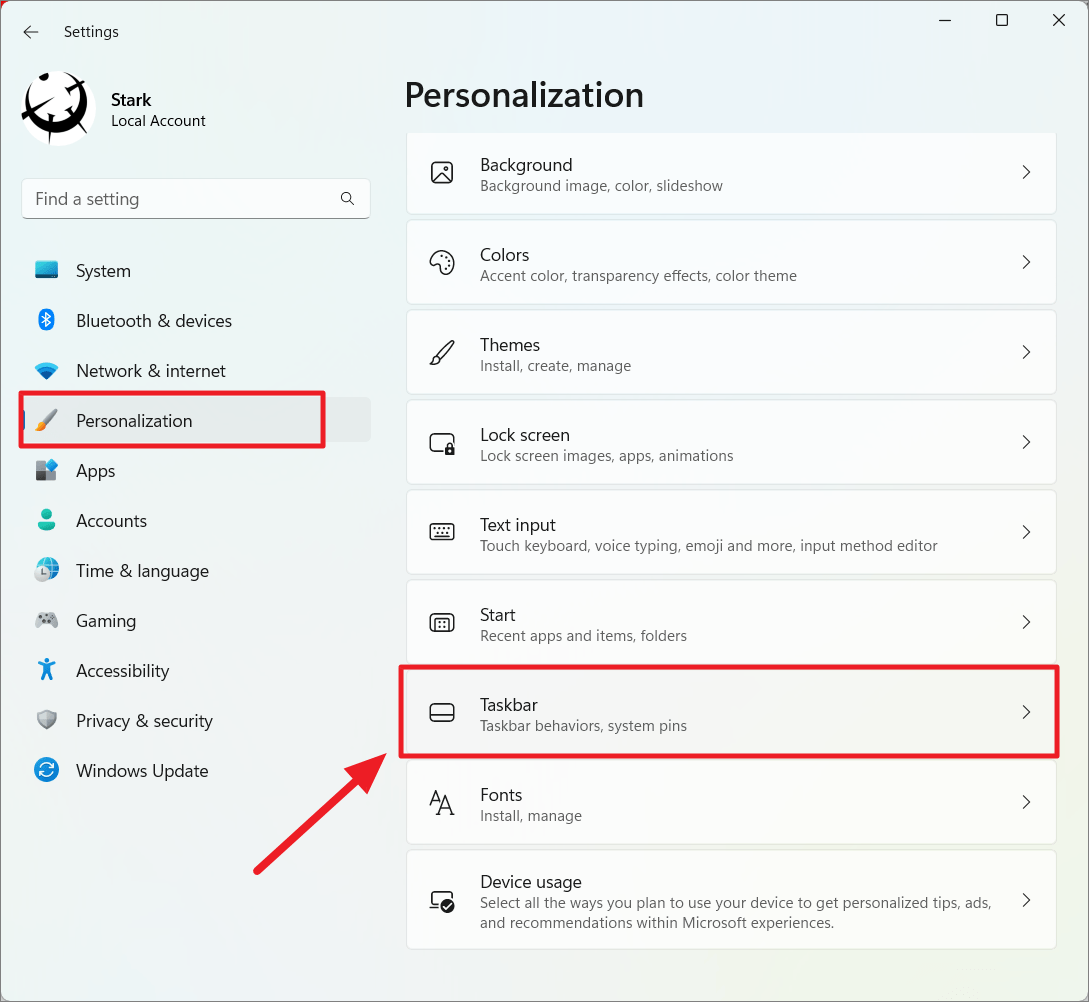The image size is (1089, 1002).
Task: Click the Colors palette icon
Action: [442, 262]
